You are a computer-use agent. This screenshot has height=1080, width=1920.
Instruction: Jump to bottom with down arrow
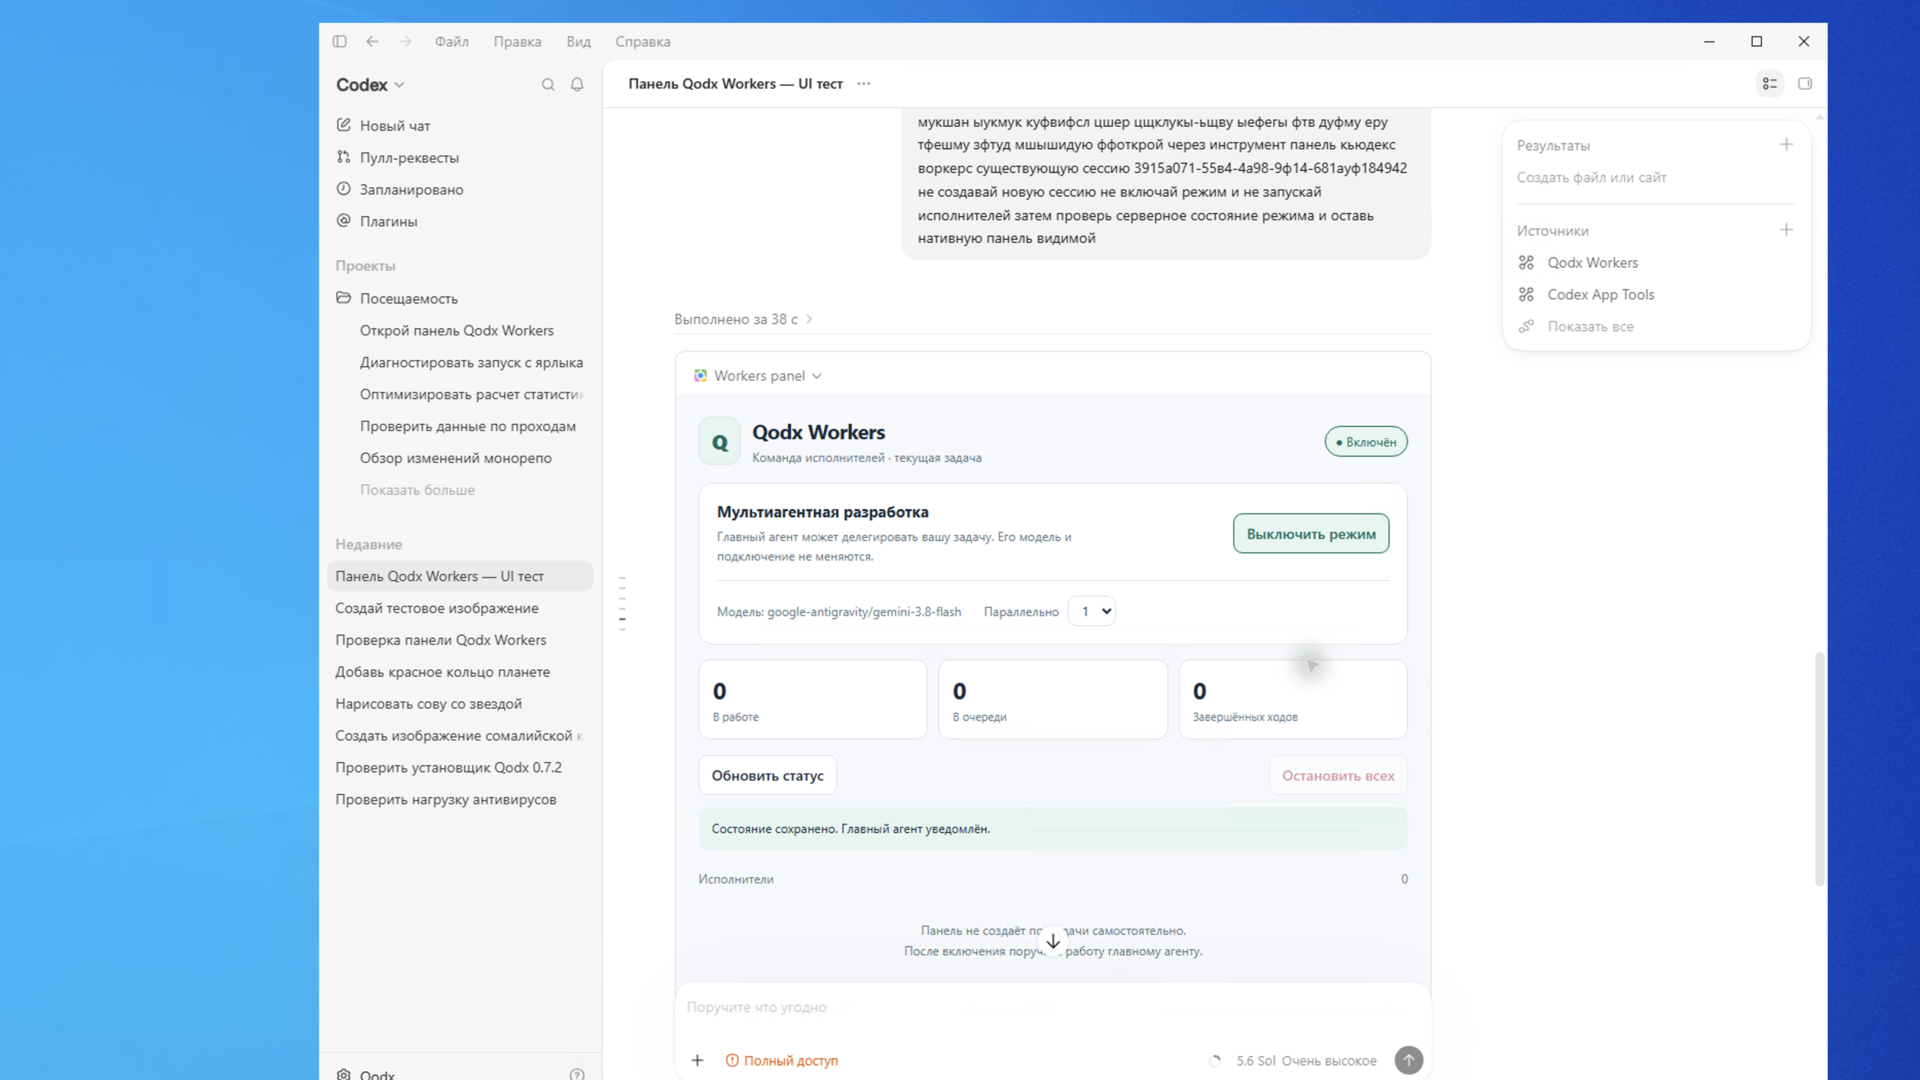(1053, 941)
